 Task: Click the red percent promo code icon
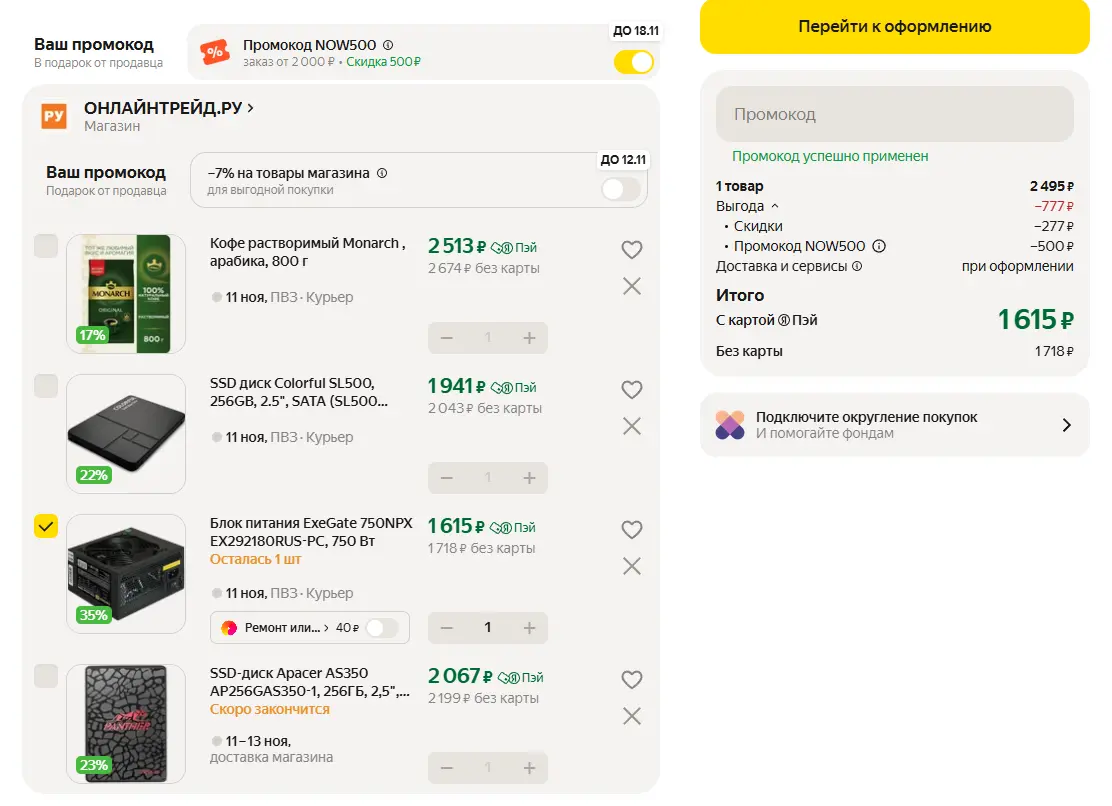(x=215, y=52)
